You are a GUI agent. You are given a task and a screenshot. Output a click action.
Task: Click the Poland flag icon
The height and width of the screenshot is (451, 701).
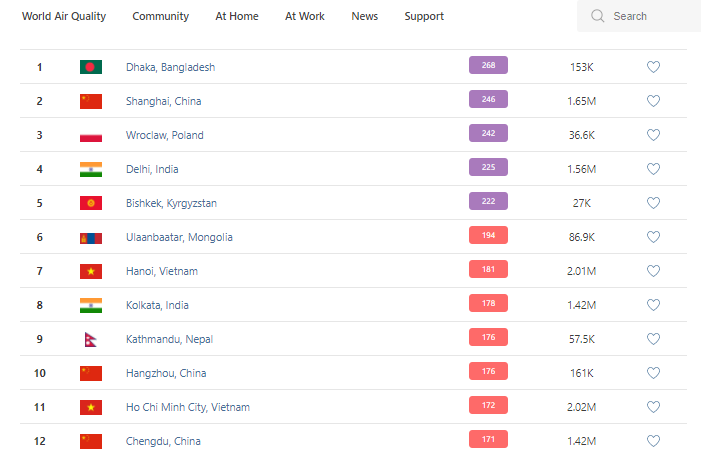pyautogui.click(x=91, y=135)
